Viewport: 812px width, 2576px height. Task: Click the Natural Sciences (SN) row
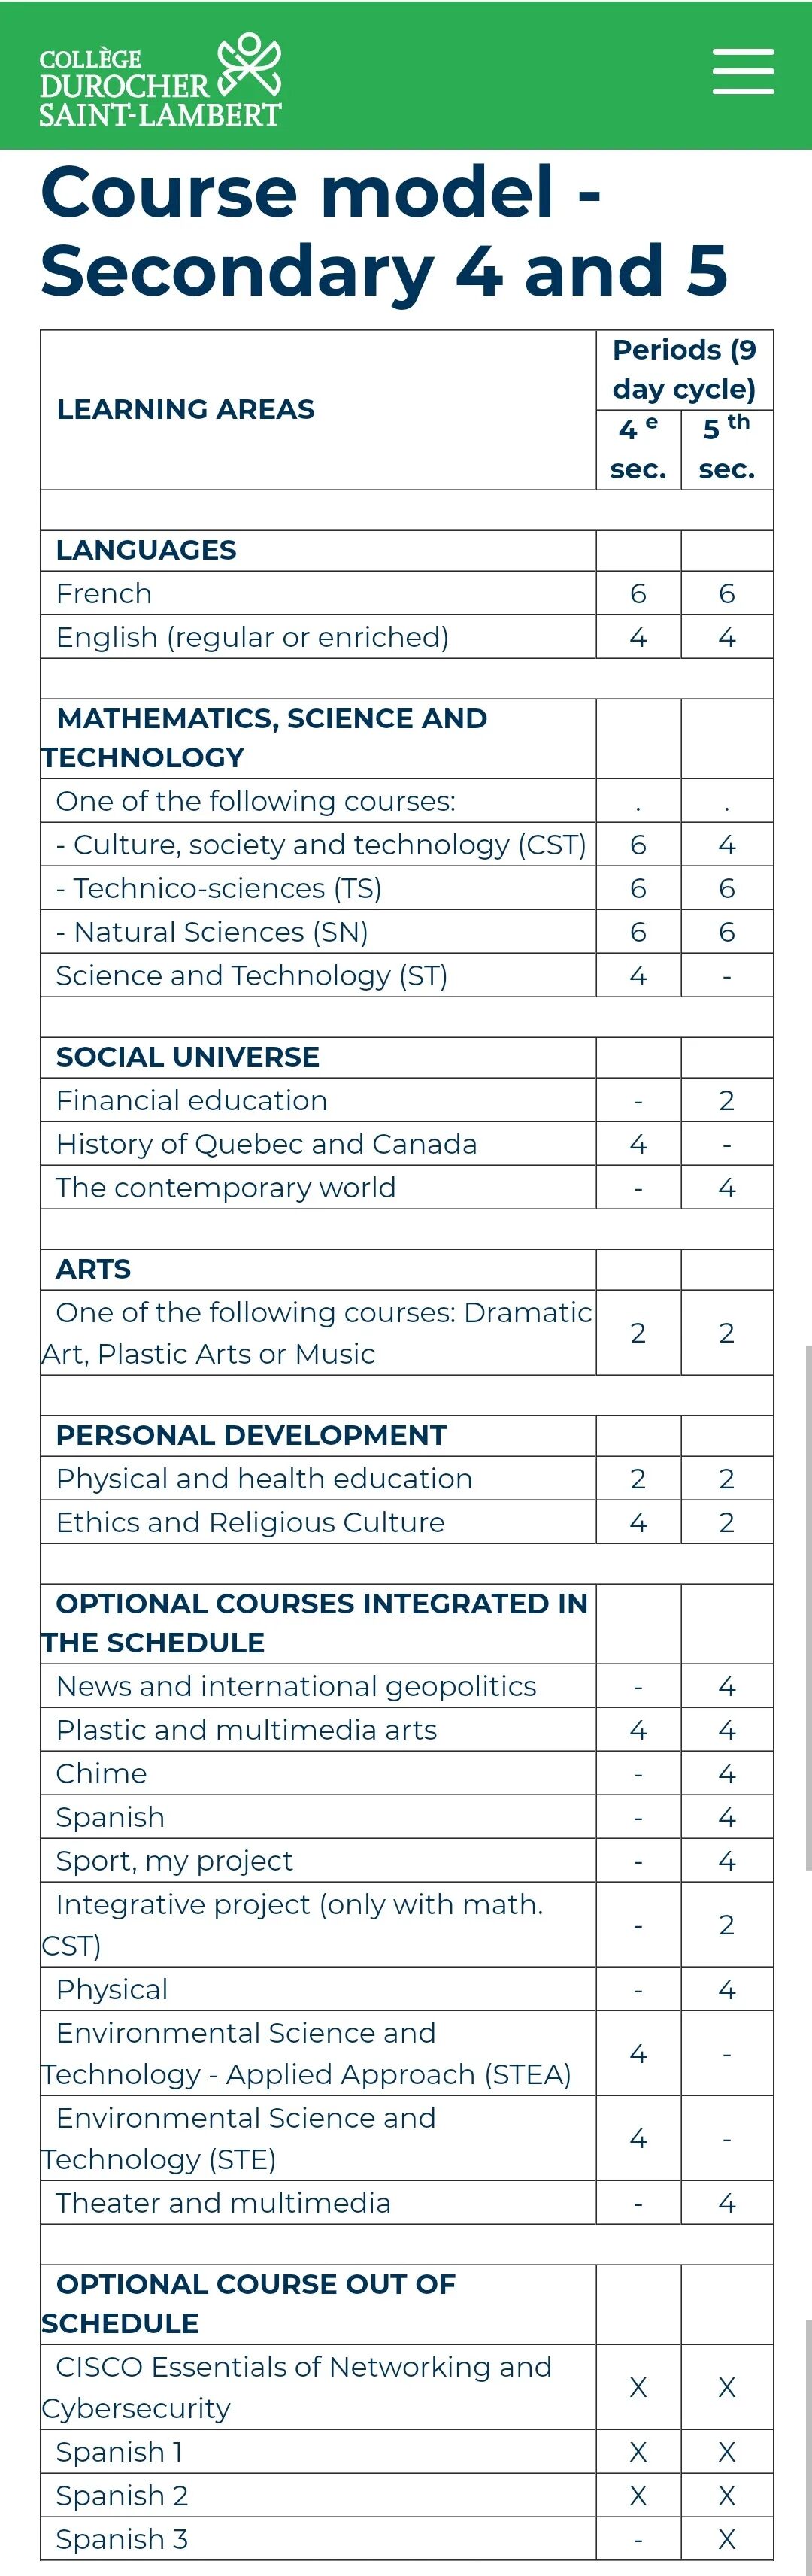tap(406, 932)
